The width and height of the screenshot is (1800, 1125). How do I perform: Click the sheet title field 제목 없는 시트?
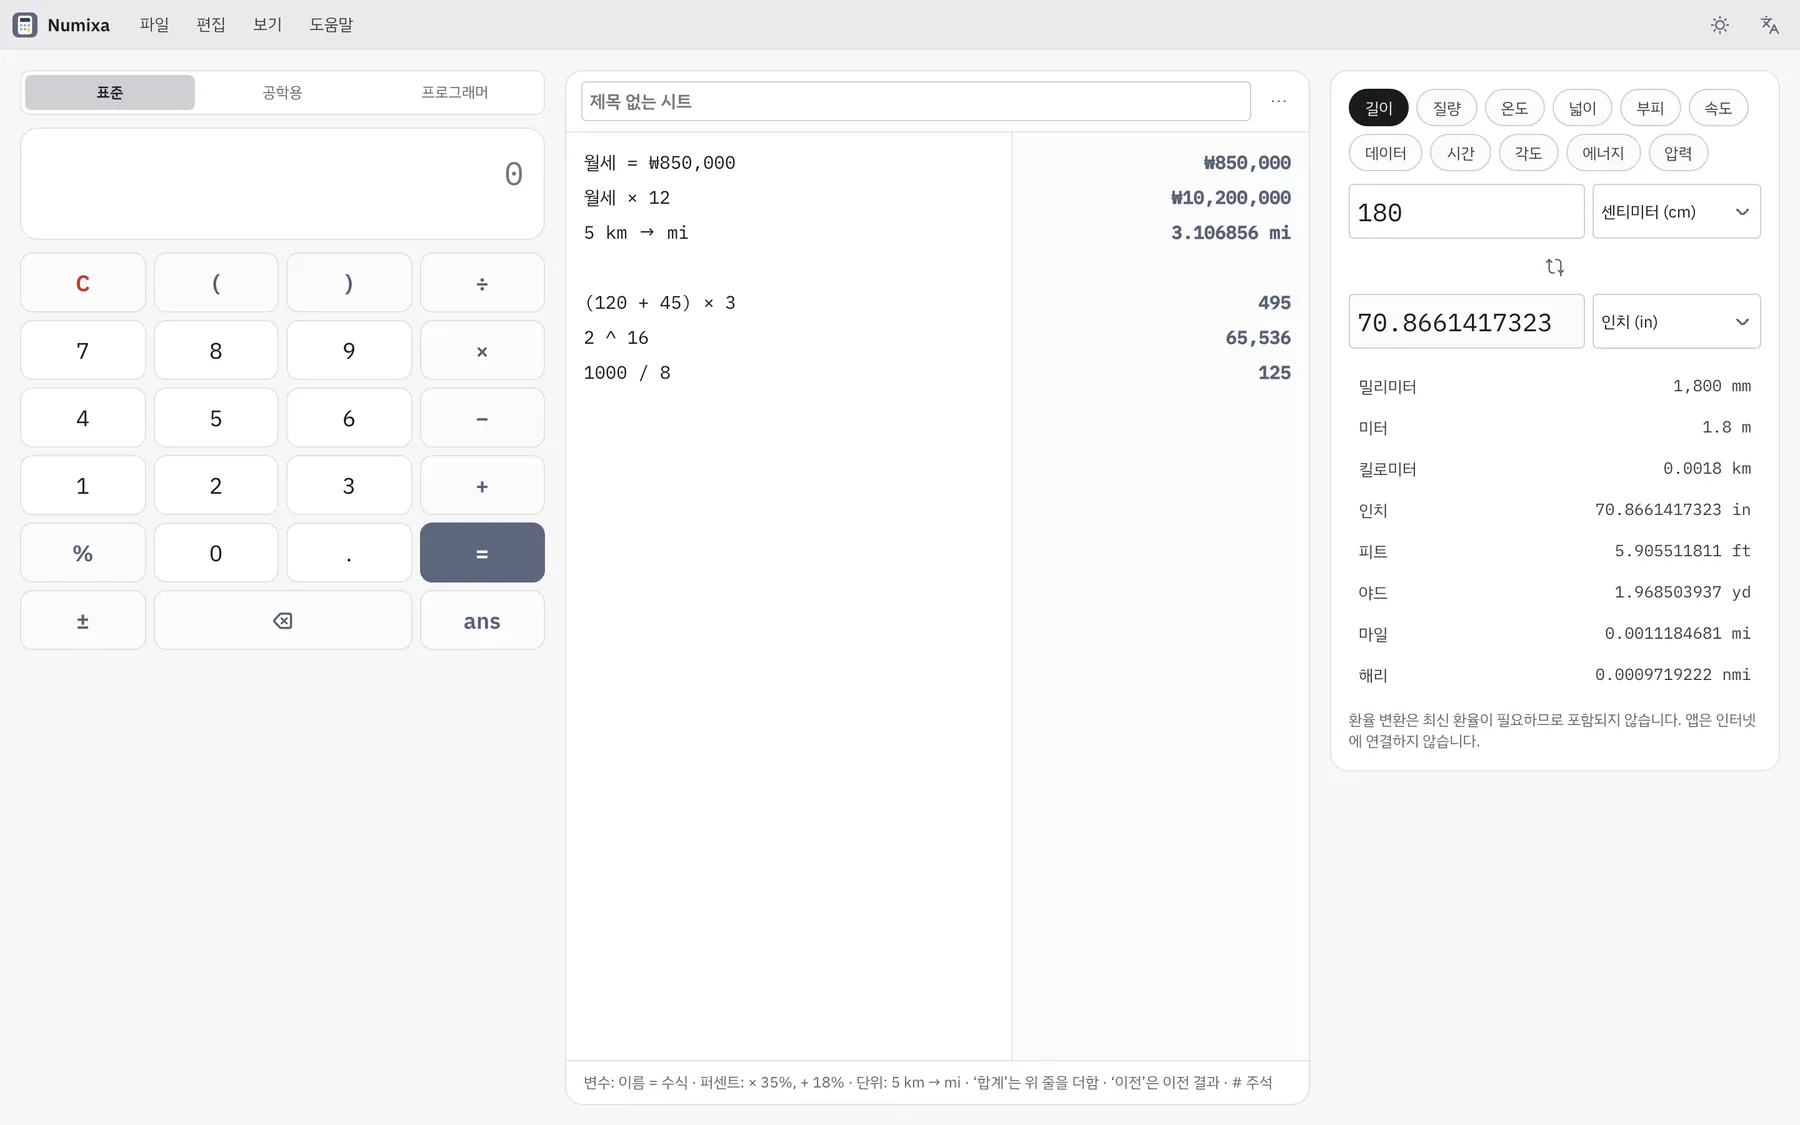(x=915, y=101)
